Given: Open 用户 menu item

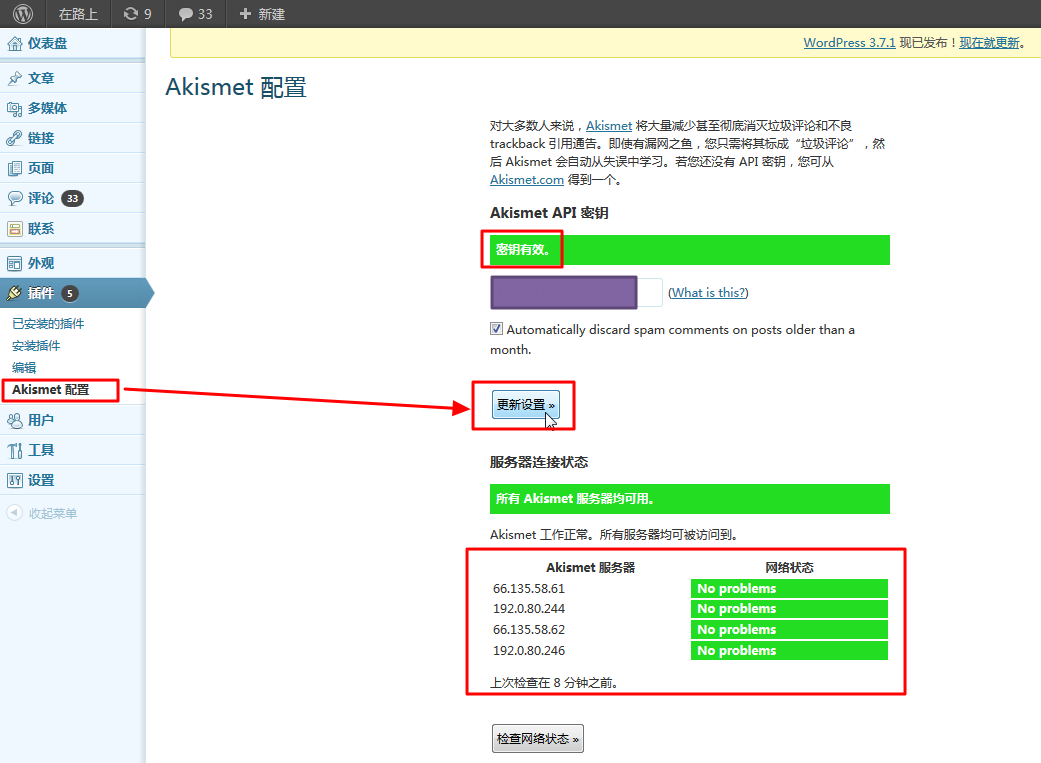Looking at the screenshot, I should click(73, 420).
